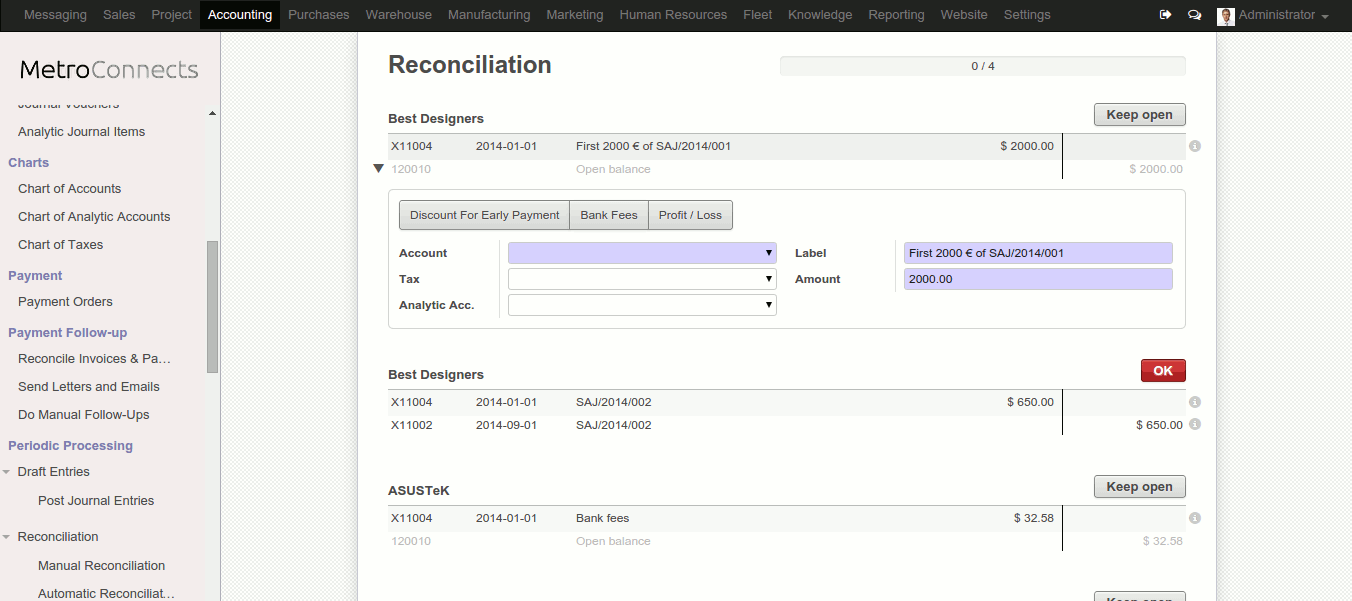This screenshot has width=1352, height=601.
Task: Open the Tax dropdown
Action: point(642,279)
